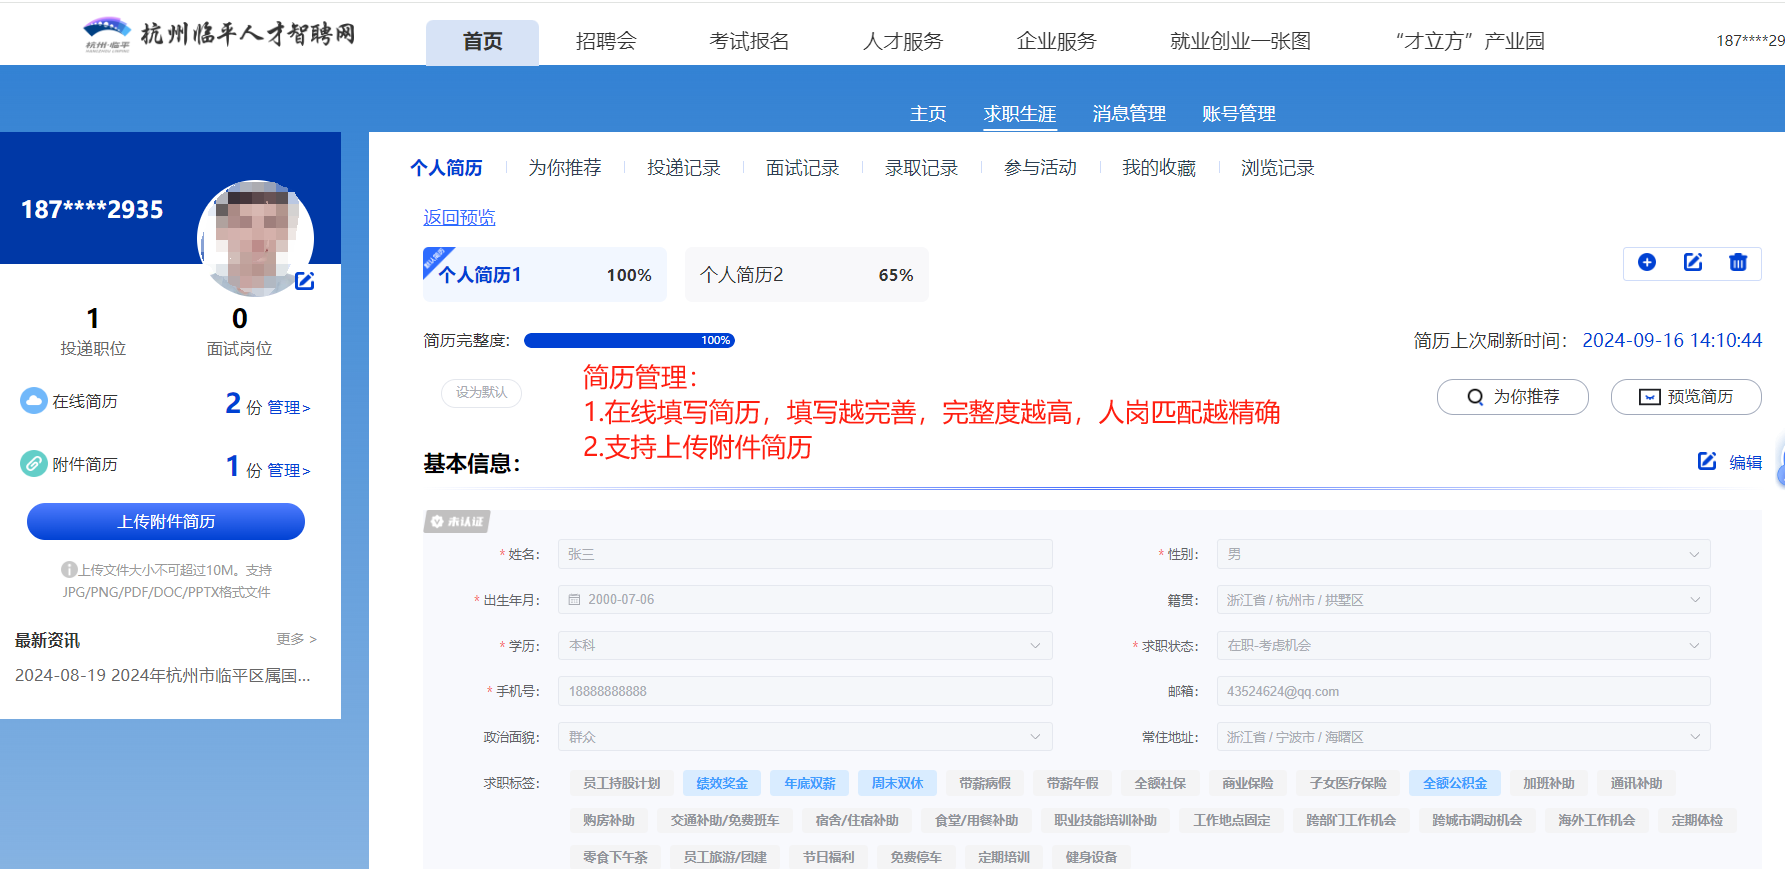Image resolution: width=1785 pixels, height=869 pixels.
Task: Select the 健身设备 tag
Action: [1091, 857]
